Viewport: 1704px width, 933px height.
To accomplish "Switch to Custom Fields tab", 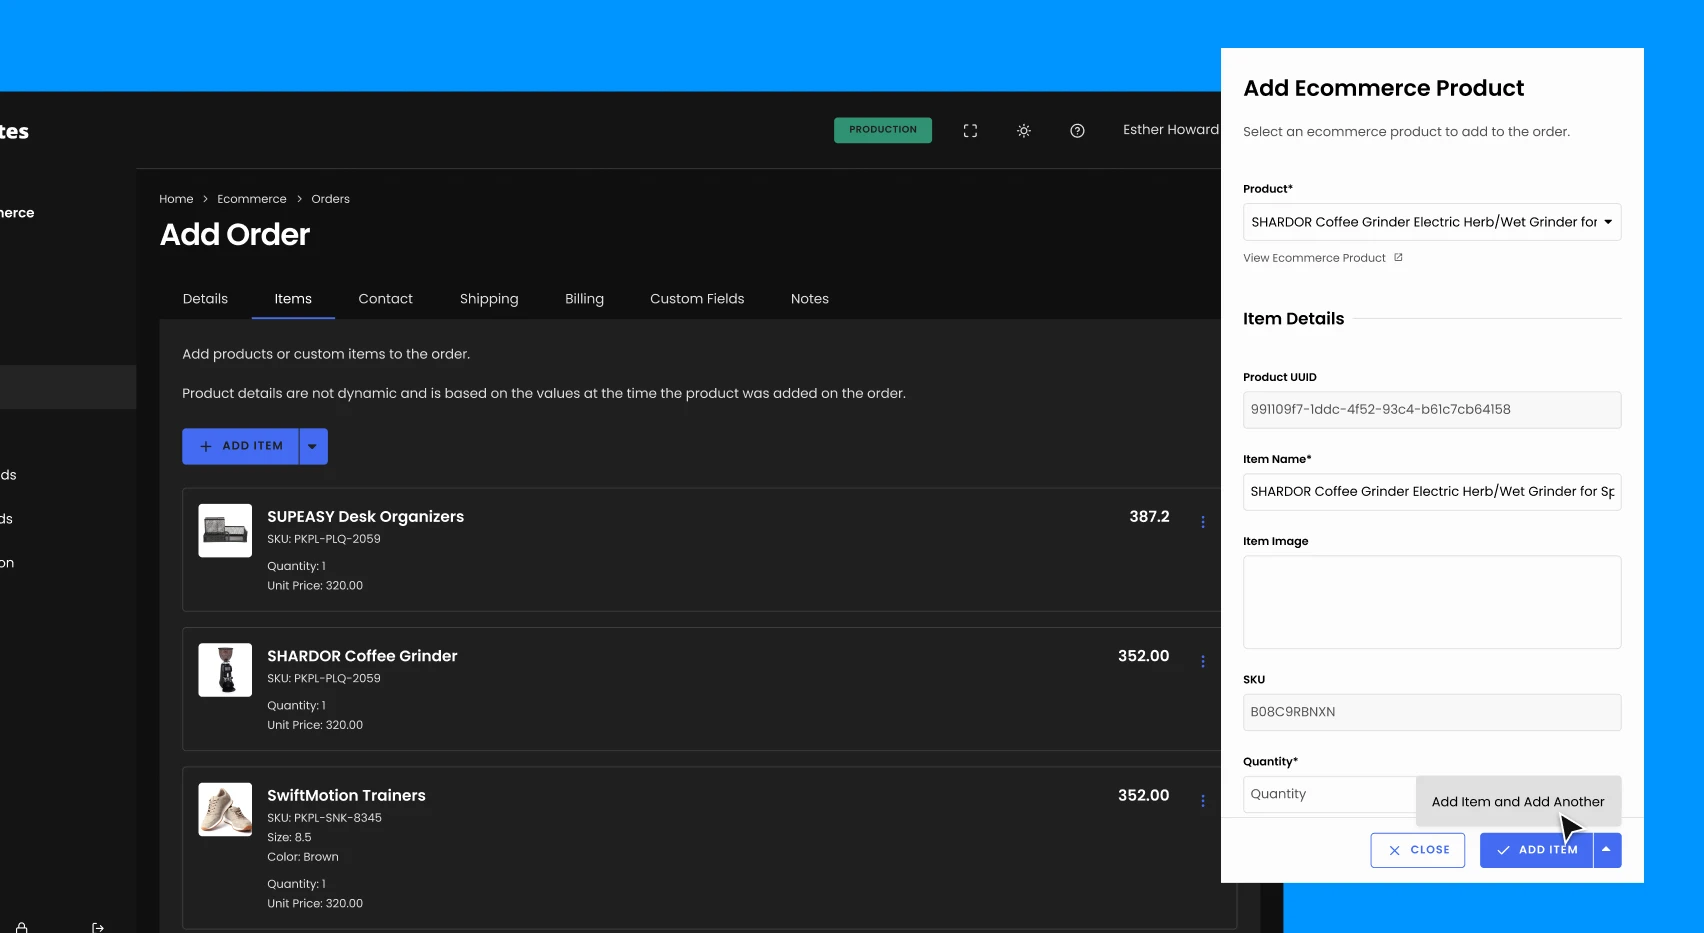I will [x=697, y=299].
